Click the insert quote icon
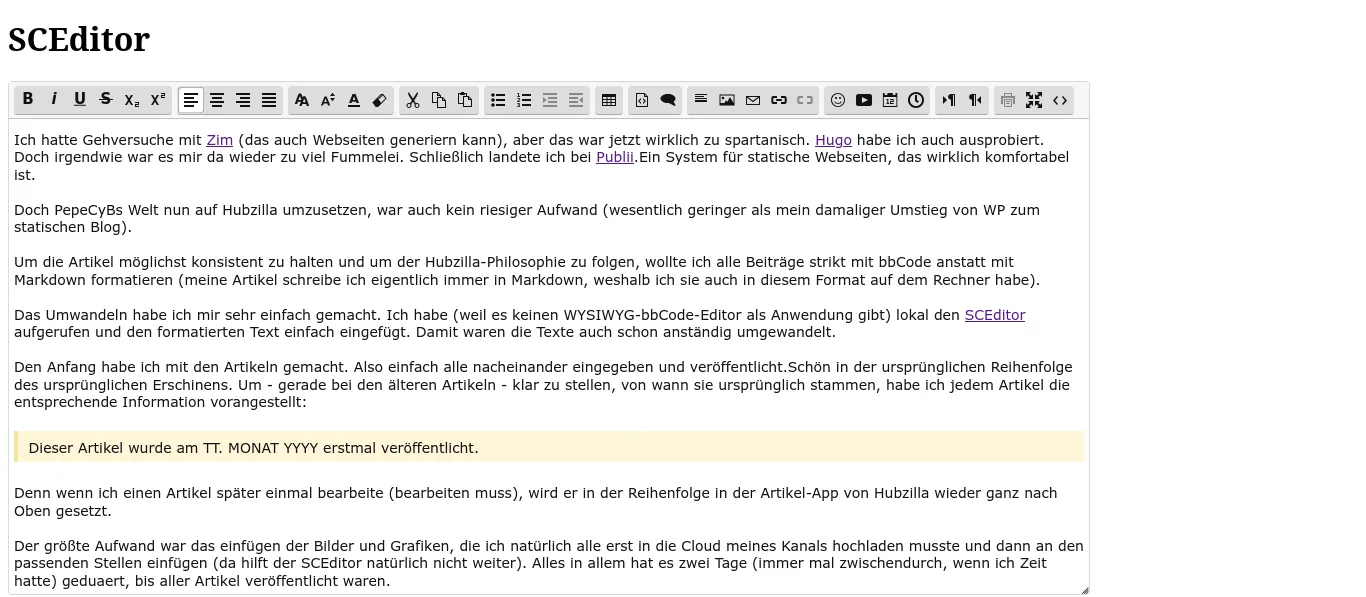The width and height of the screenshot is (1366, 597). click(x=668, y=100)
